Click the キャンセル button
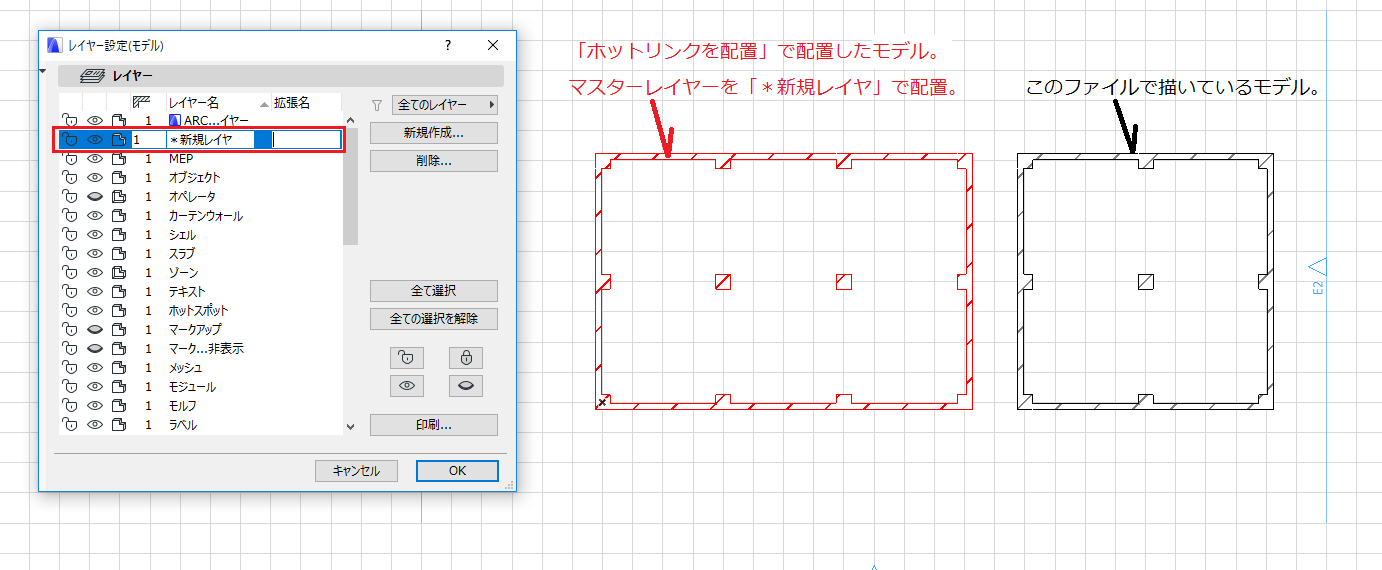Screen dimensions: 1382x570 (356, 471)
